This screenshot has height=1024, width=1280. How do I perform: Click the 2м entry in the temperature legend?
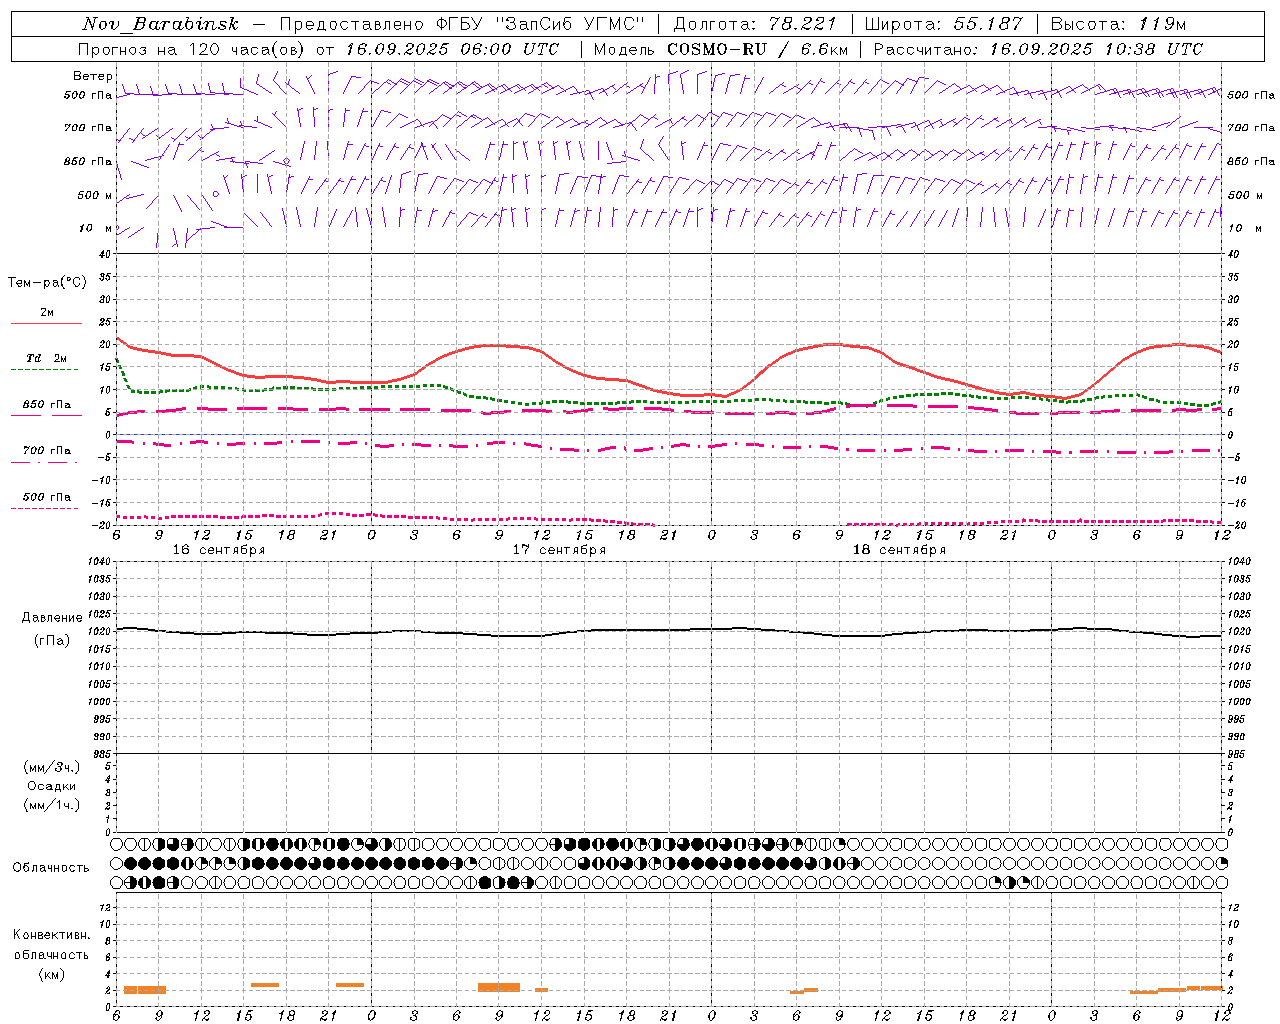tap(47, 313)
